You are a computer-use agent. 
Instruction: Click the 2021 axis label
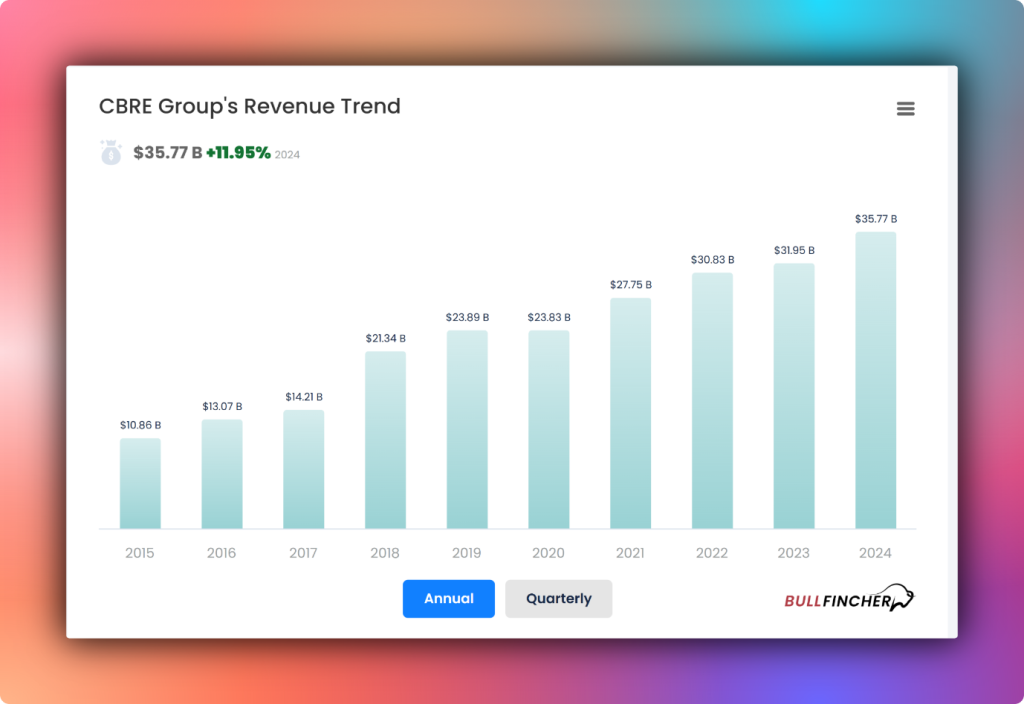tap(630, 553)
